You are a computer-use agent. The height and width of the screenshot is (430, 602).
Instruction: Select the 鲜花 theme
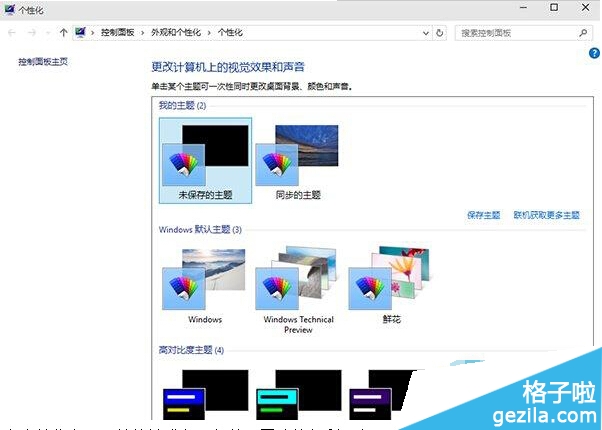click(391, 285)
